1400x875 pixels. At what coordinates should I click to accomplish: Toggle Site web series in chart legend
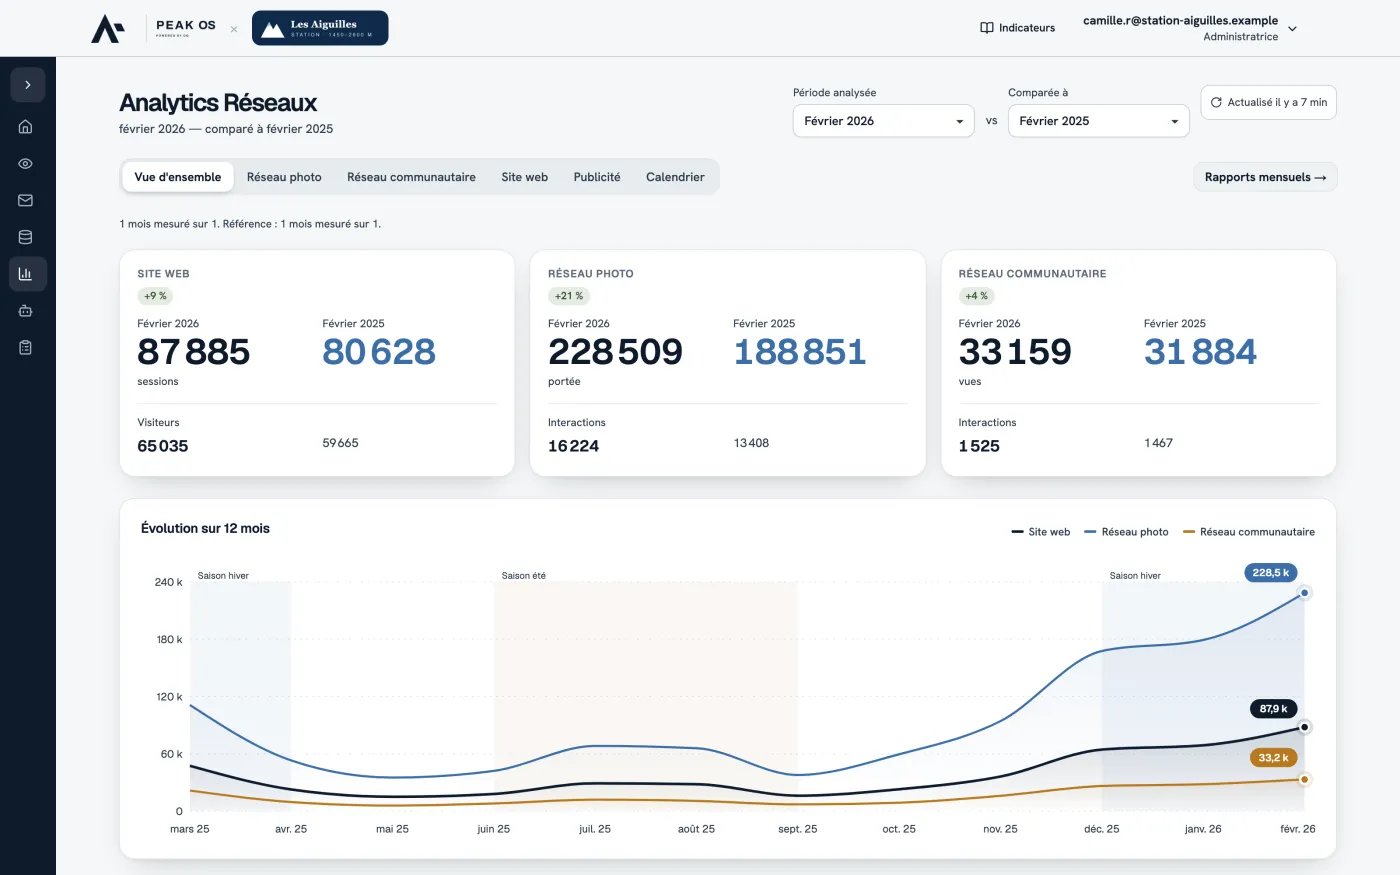point(1041,532)
